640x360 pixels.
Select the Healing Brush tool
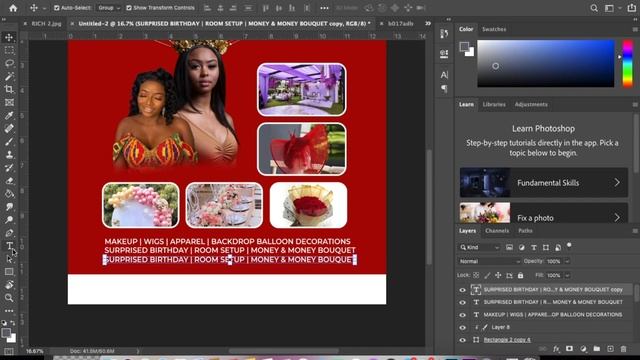(x=9, y=129)
